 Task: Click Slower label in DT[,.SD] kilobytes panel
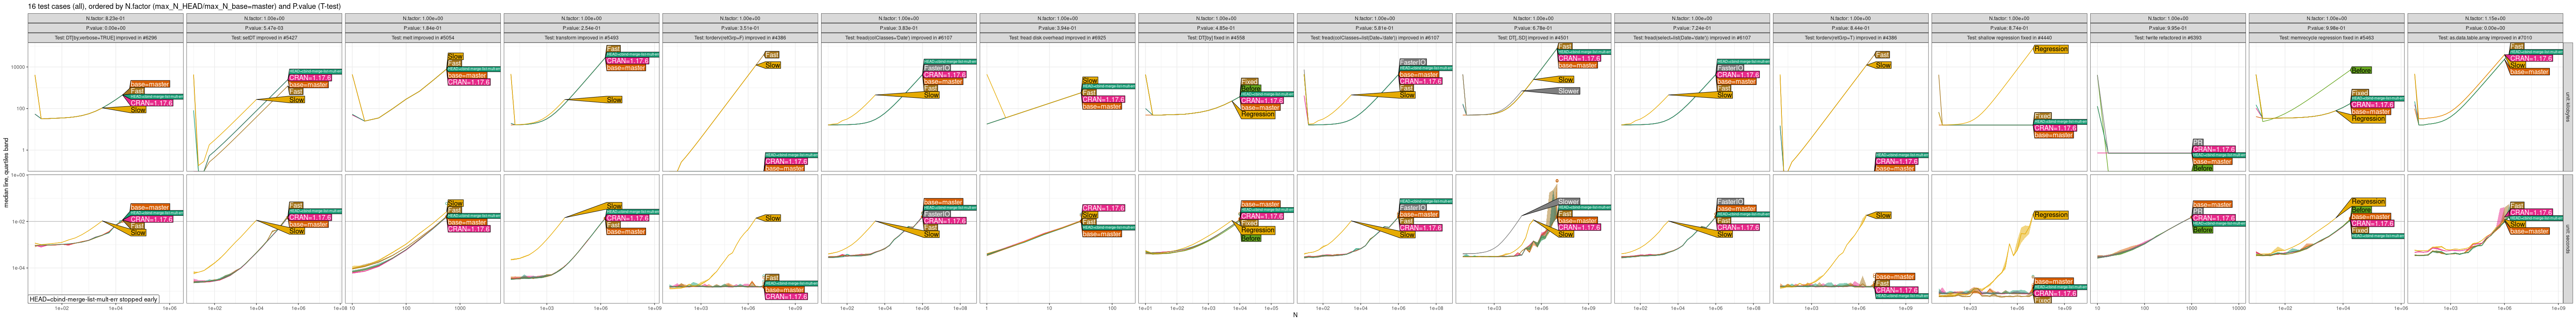1568,91
